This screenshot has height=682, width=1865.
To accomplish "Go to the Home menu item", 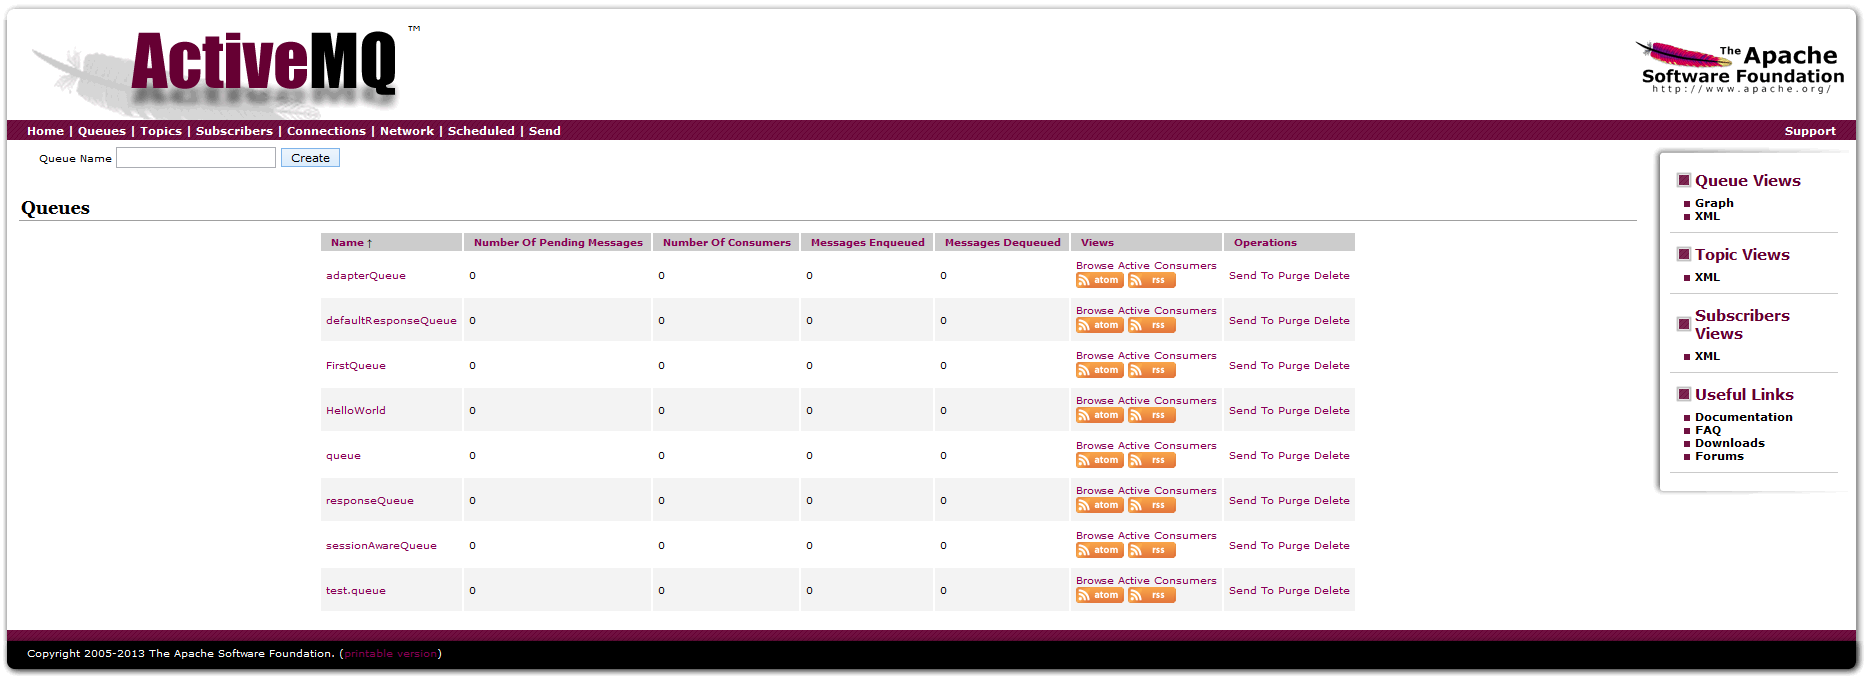I will point(45,131).
